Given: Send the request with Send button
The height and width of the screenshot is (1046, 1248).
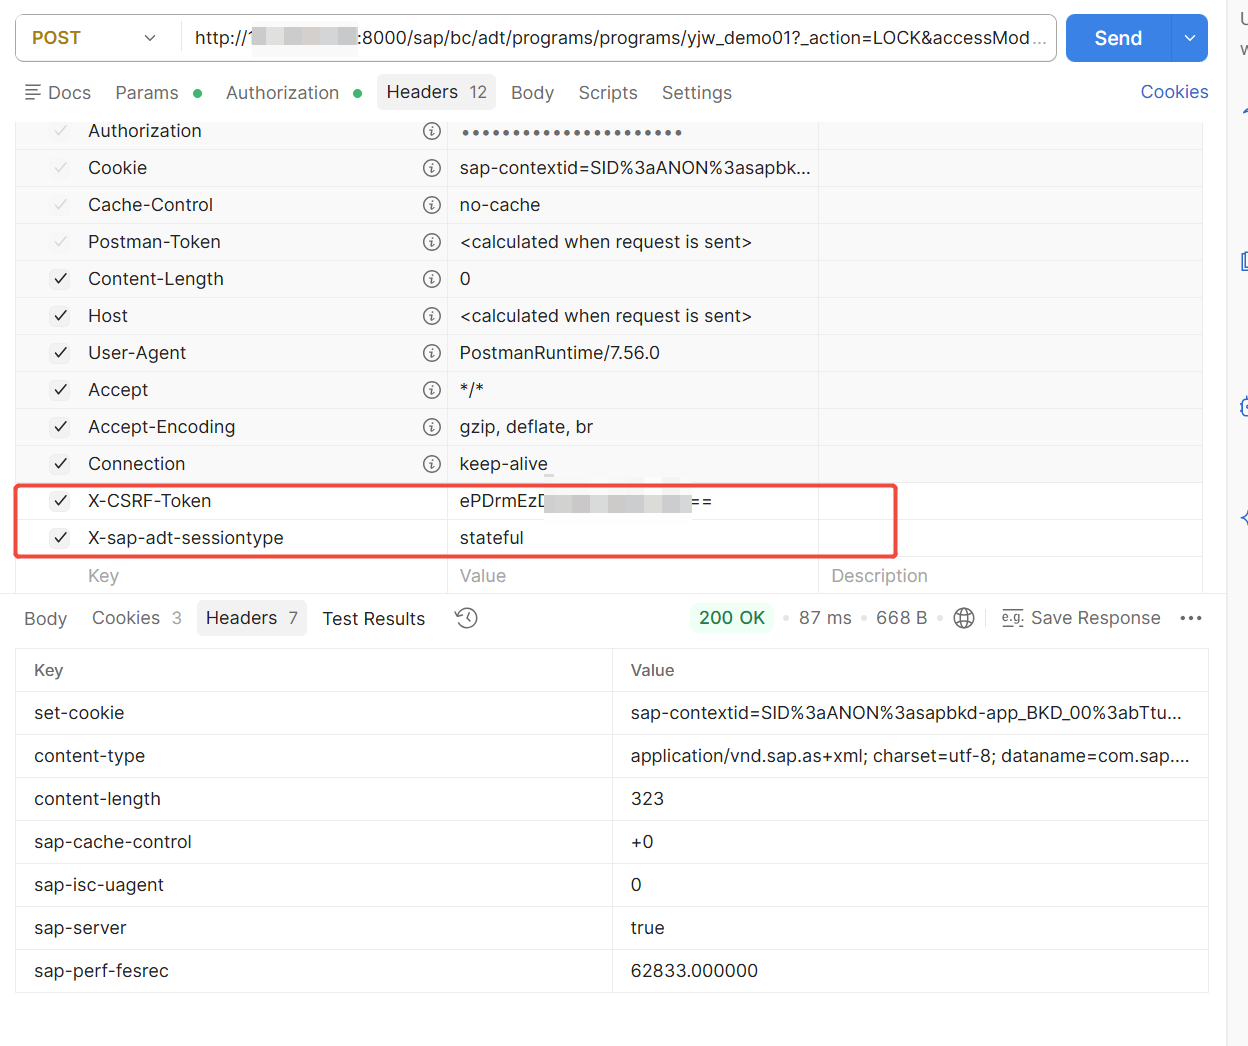Looking at the screenshot, I should (1118, 38).
